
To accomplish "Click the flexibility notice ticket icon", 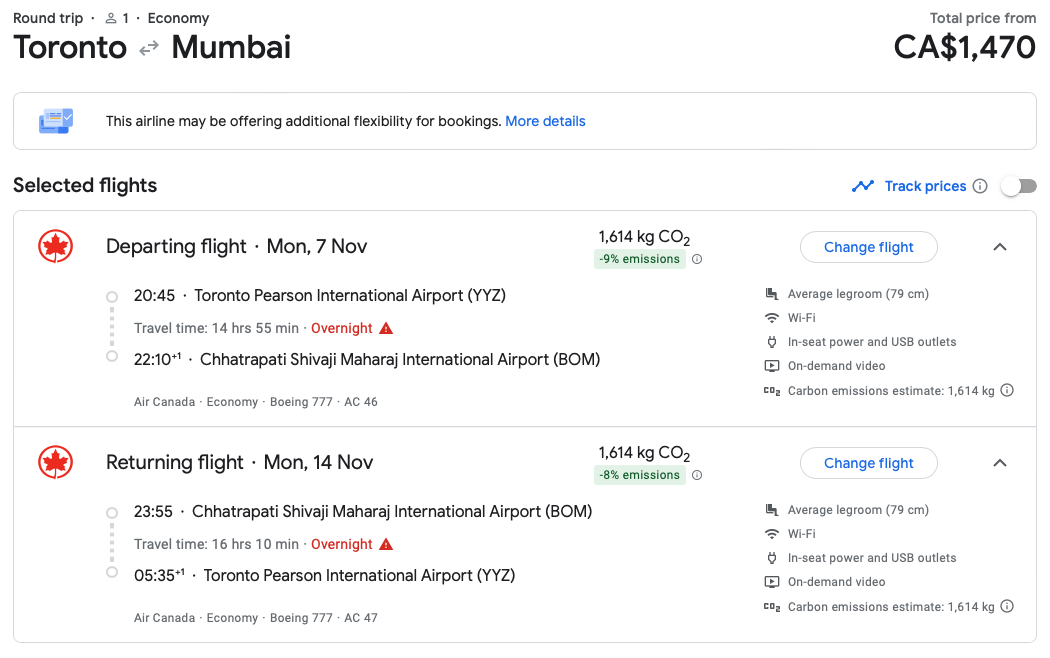I will coord(56,121).
